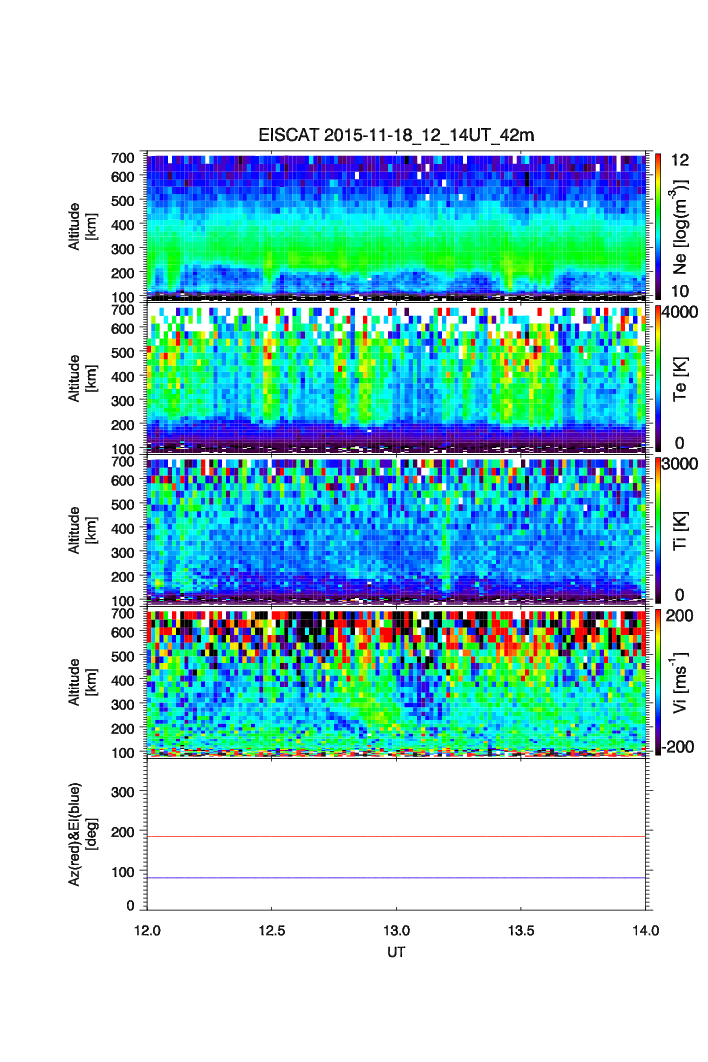
Task: Click the 12.5 tick on the time axis
Action: click(x=273, y=930)
